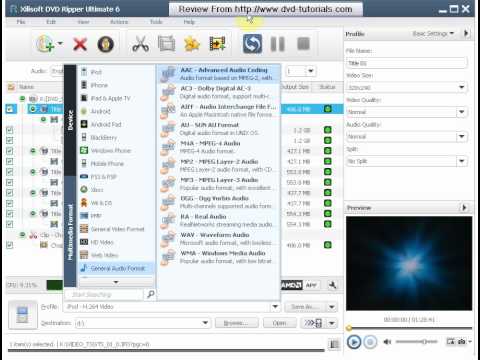
Task: Click the green Android device icon
Action: click(x=84, y=111)
